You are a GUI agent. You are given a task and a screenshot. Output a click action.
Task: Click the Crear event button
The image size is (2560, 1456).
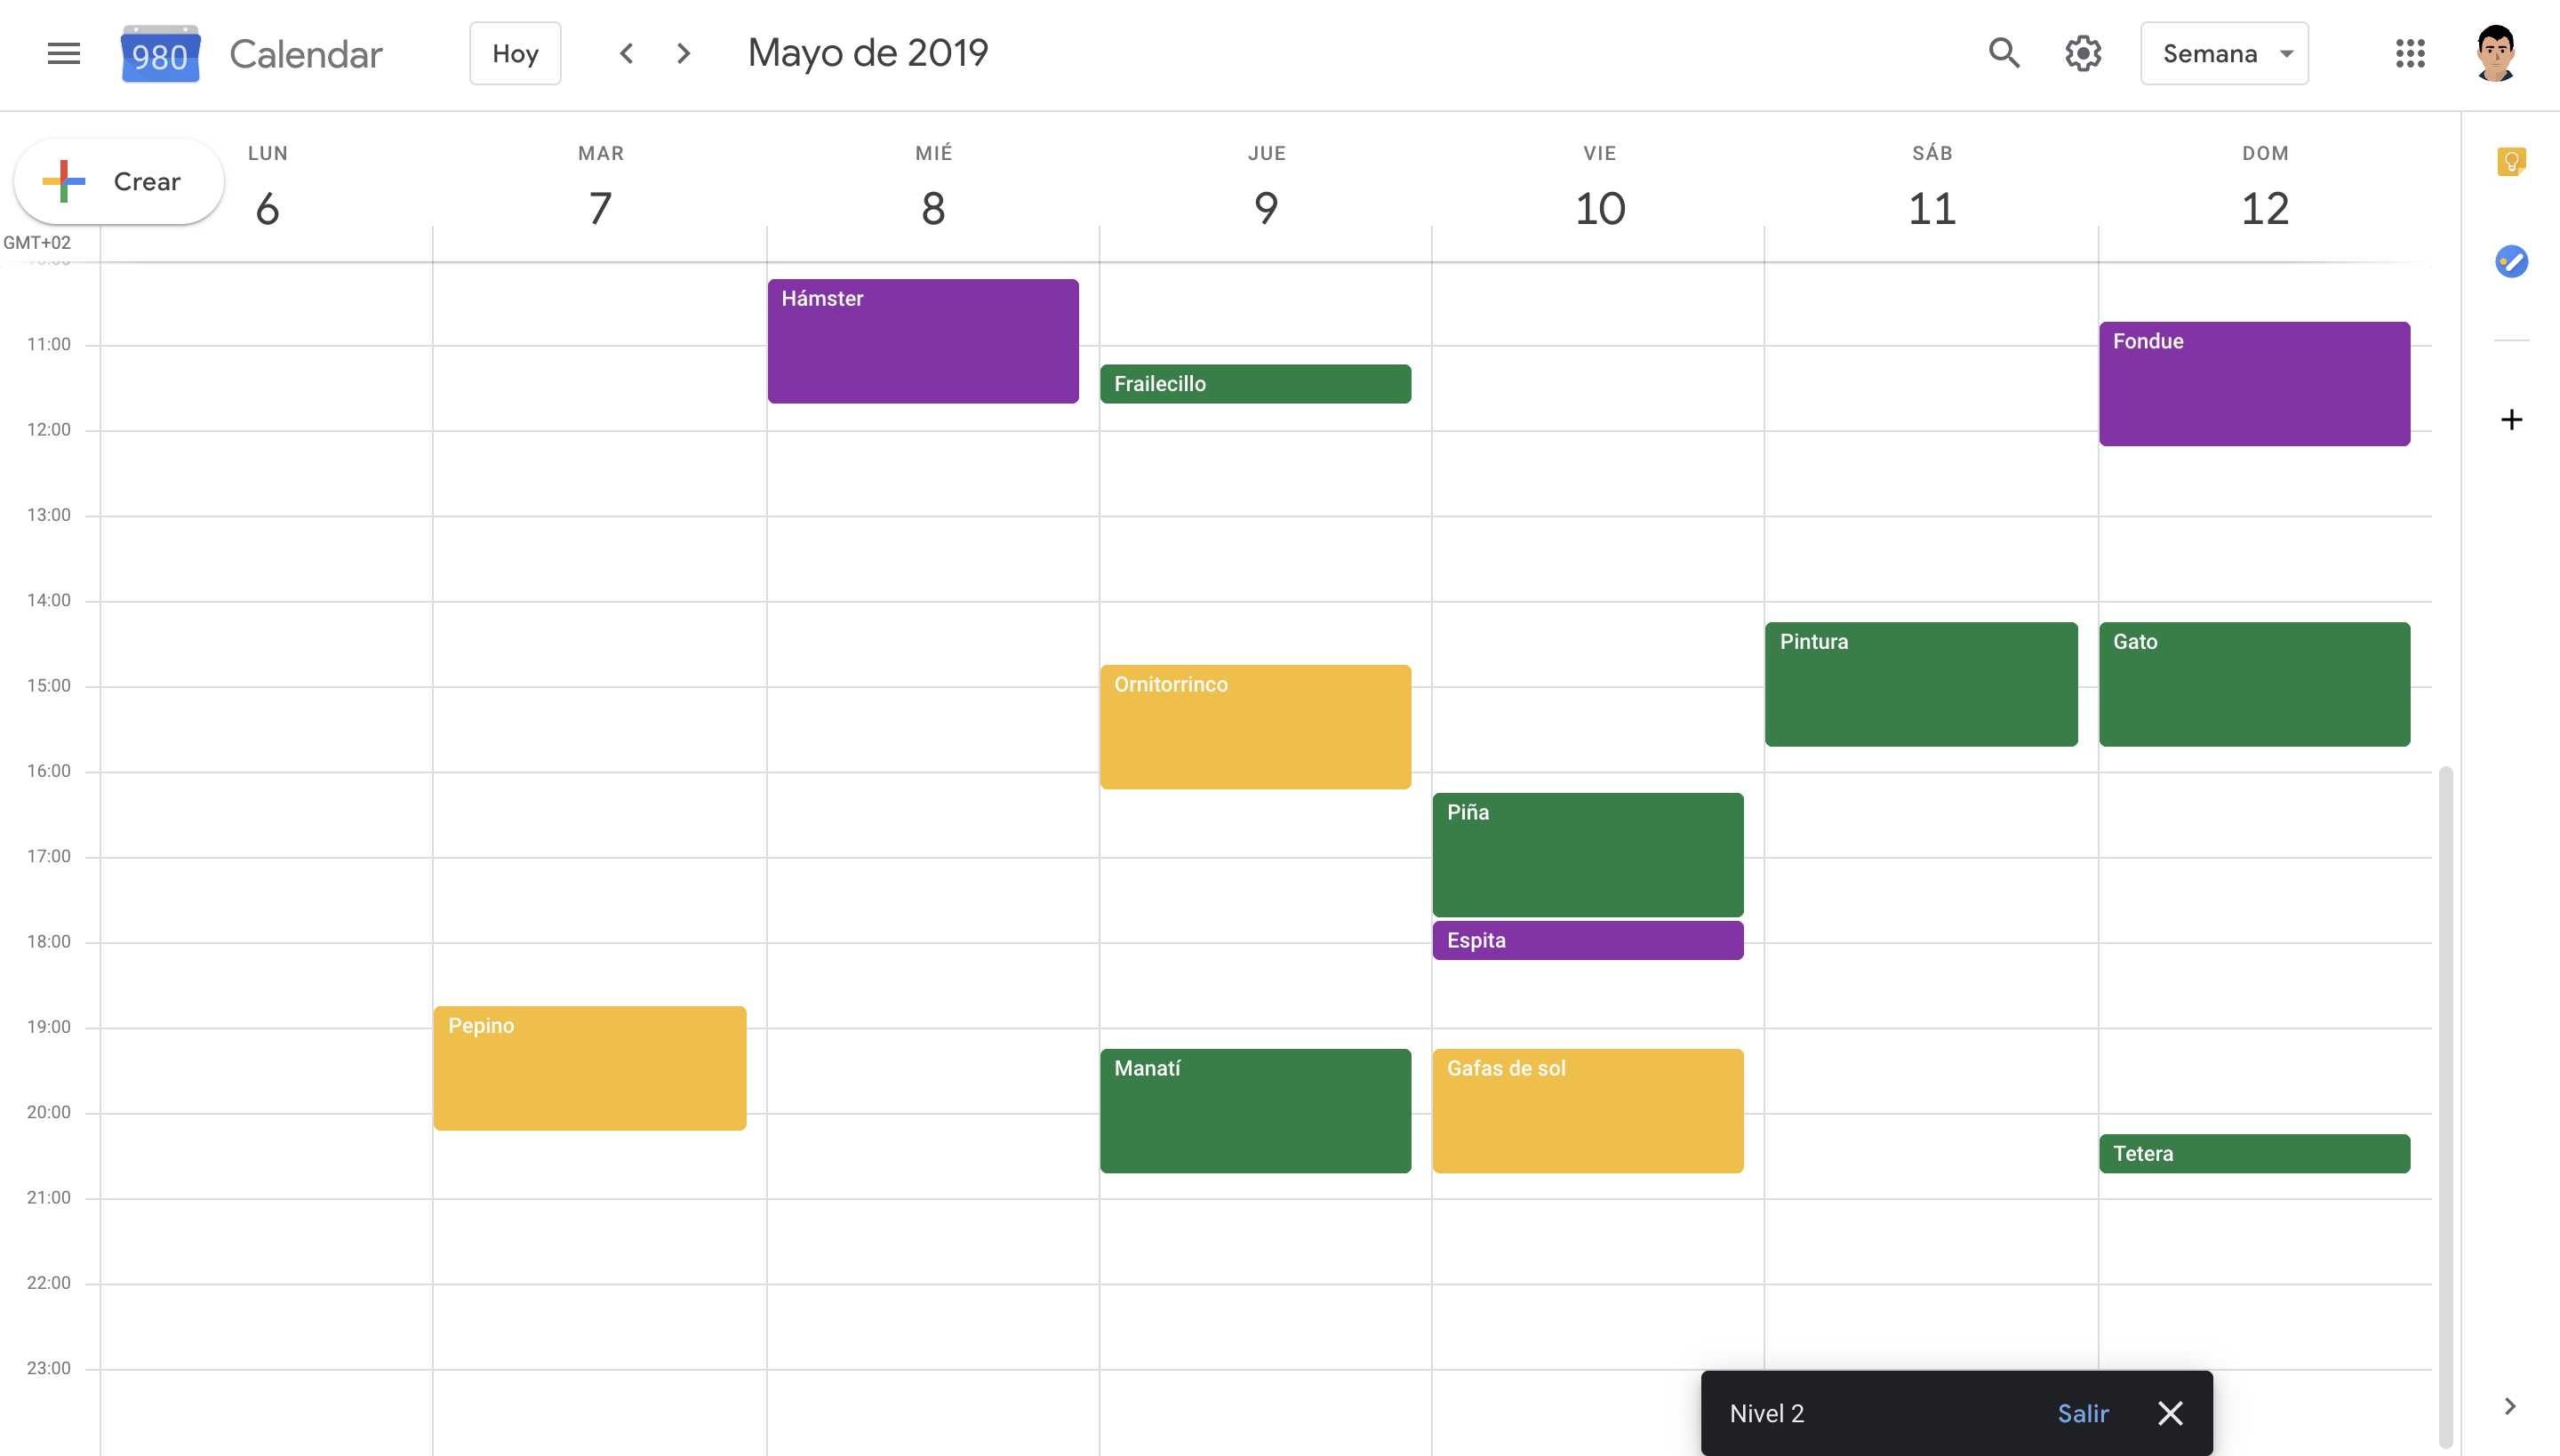click(118, 181)
